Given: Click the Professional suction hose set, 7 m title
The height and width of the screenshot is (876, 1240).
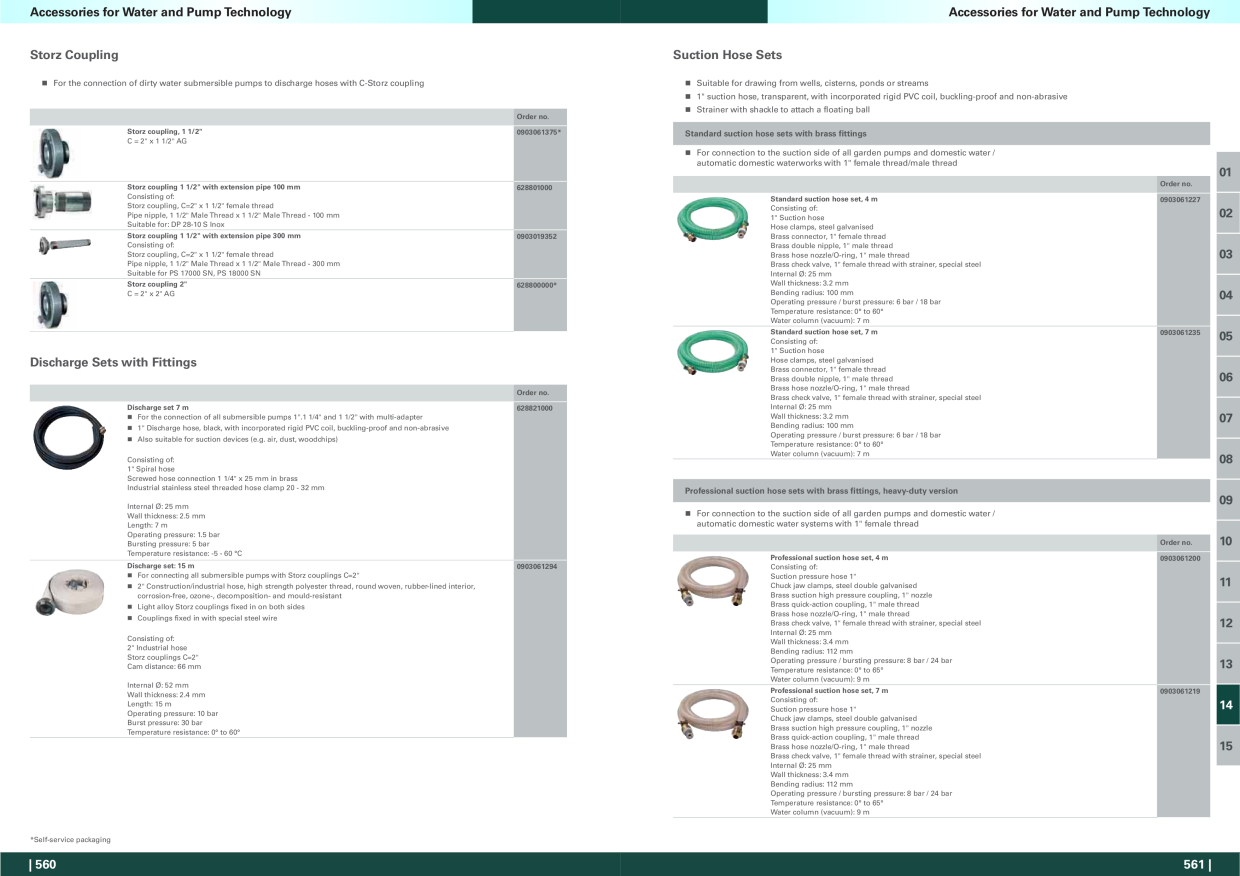Looking at the screenshot, I should 829,691.
